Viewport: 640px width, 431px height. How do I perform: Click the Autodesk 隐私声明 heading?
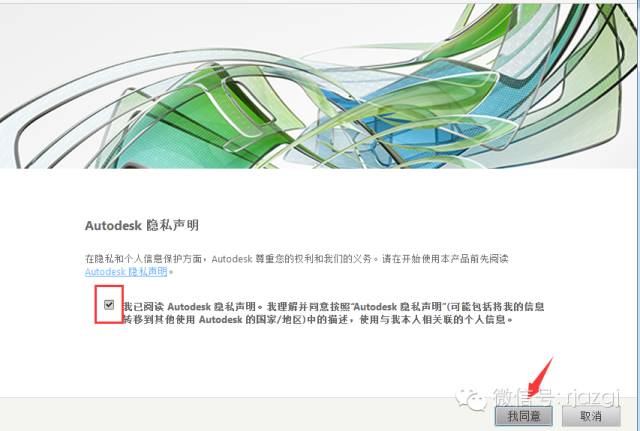click(x=142, y=225)
